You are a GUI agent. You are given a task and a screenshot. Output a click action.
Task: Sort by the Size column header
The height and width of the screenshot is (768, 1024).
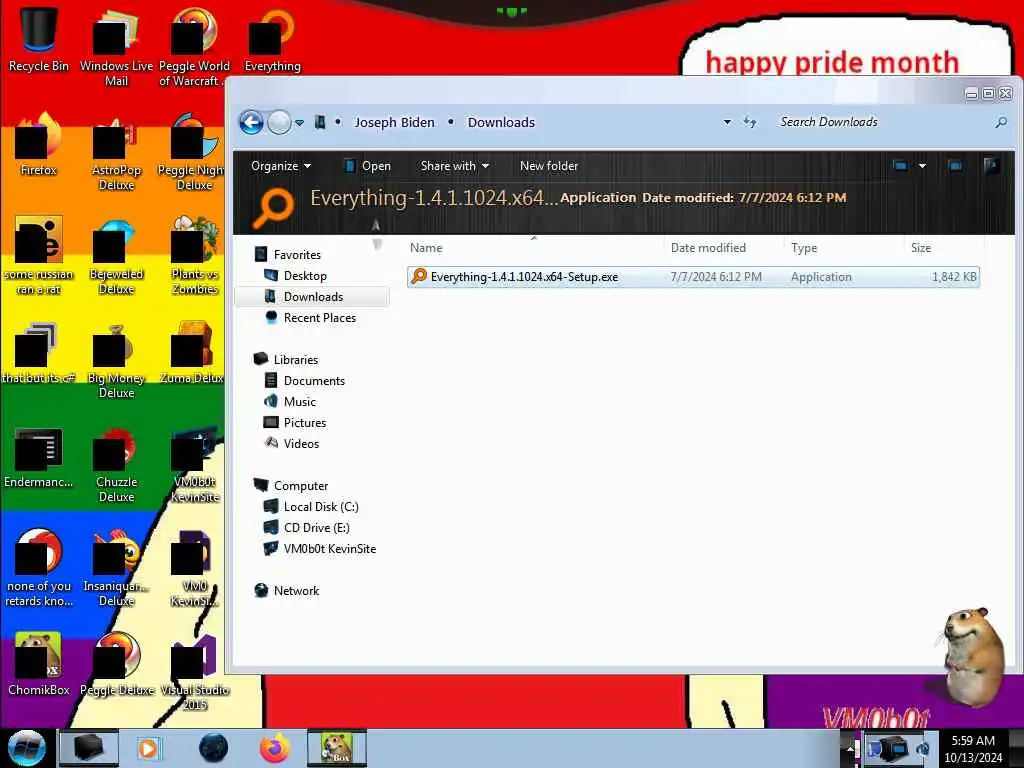pyautogui.click(x=921, y=248)
